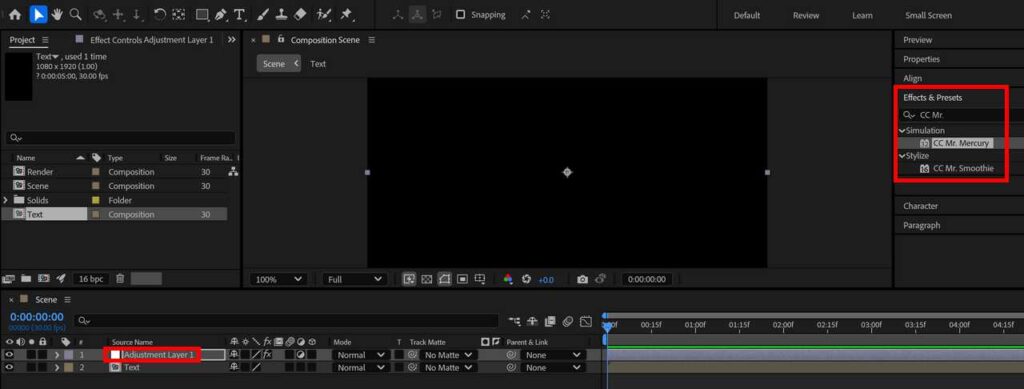The height and width of the screenshot is (389, 1024).
Task: Open Mode dropdown for Text layer
Action: click(x=360, y=367)
